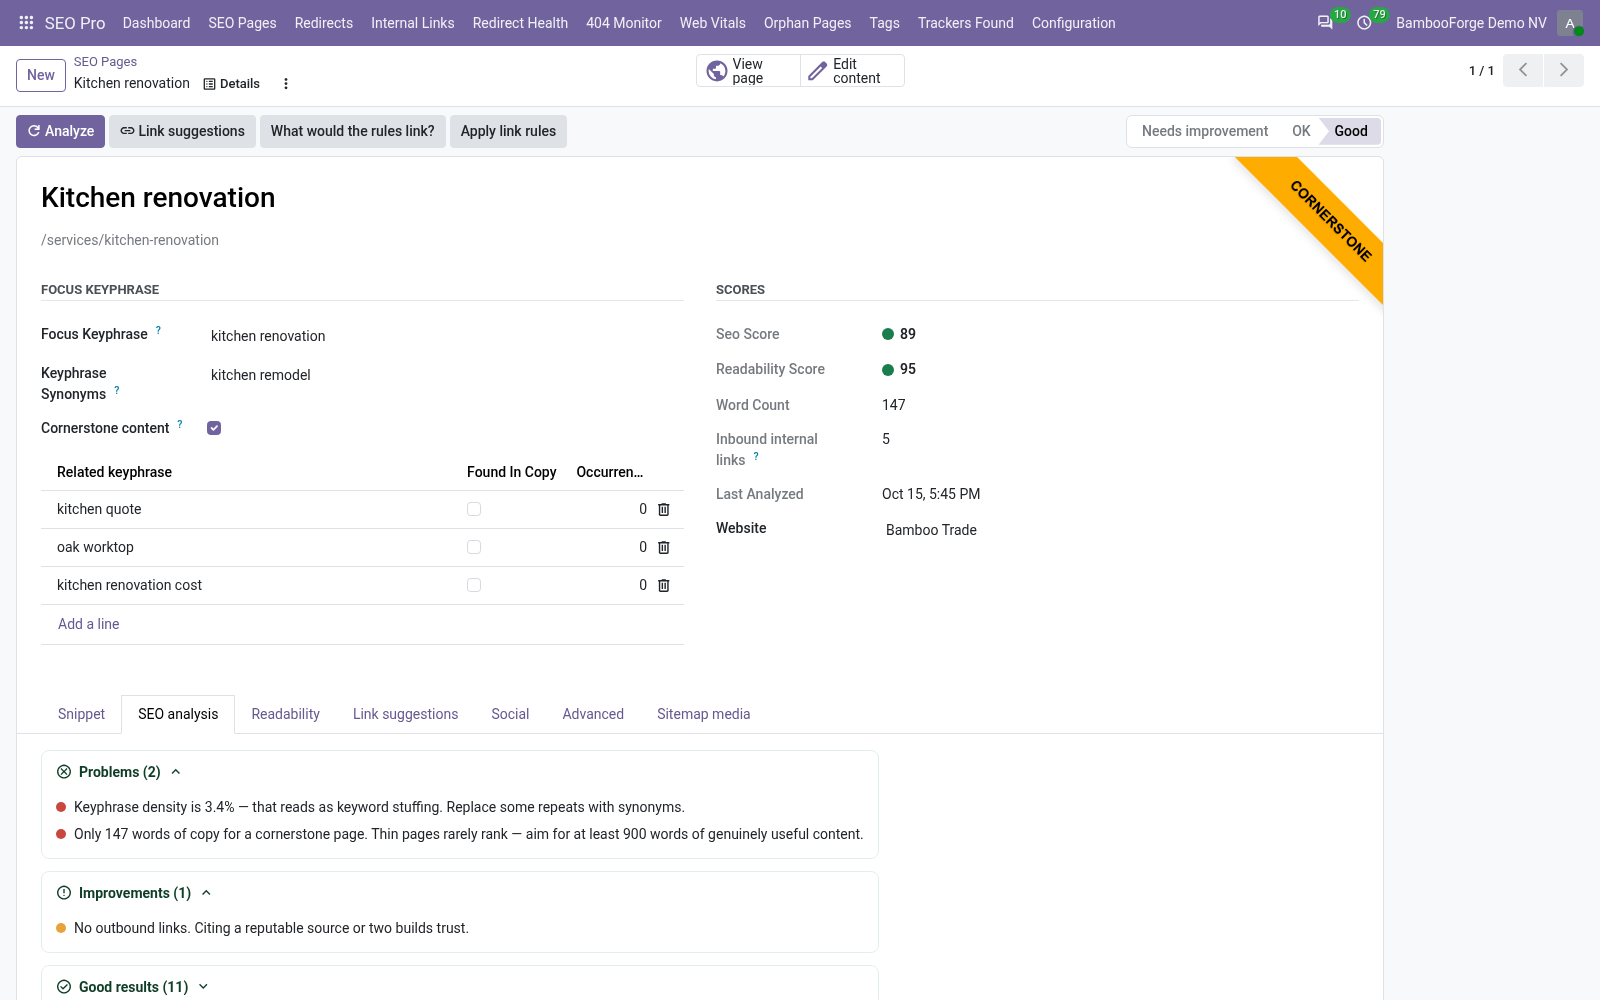Open the Configuration menu

click(1073, 23)
